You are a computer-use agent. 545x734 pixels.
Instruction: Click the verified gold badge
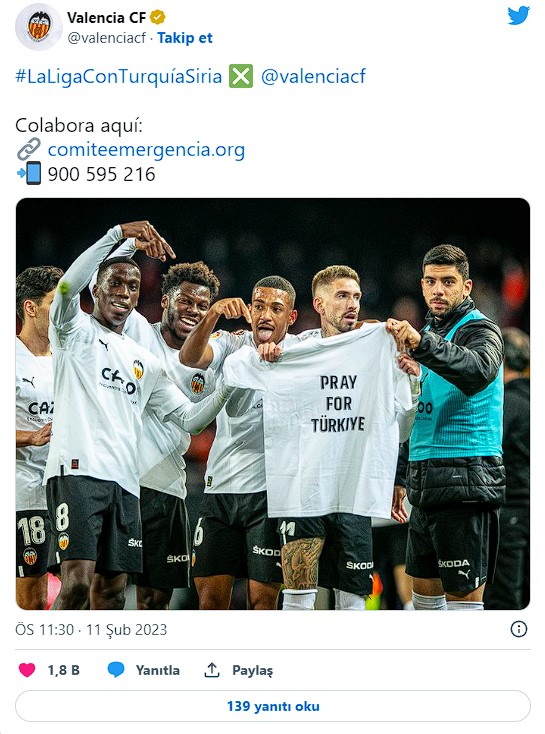pyautogui.click(x=157, y=18)
